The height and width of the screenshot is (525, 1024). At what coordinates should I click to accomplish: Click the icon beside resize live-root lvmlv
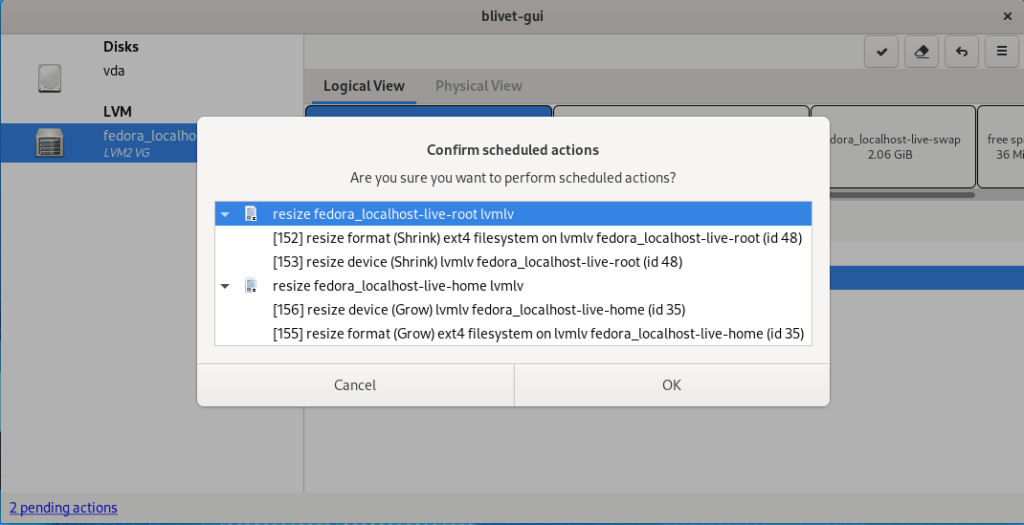coord(251,214)
